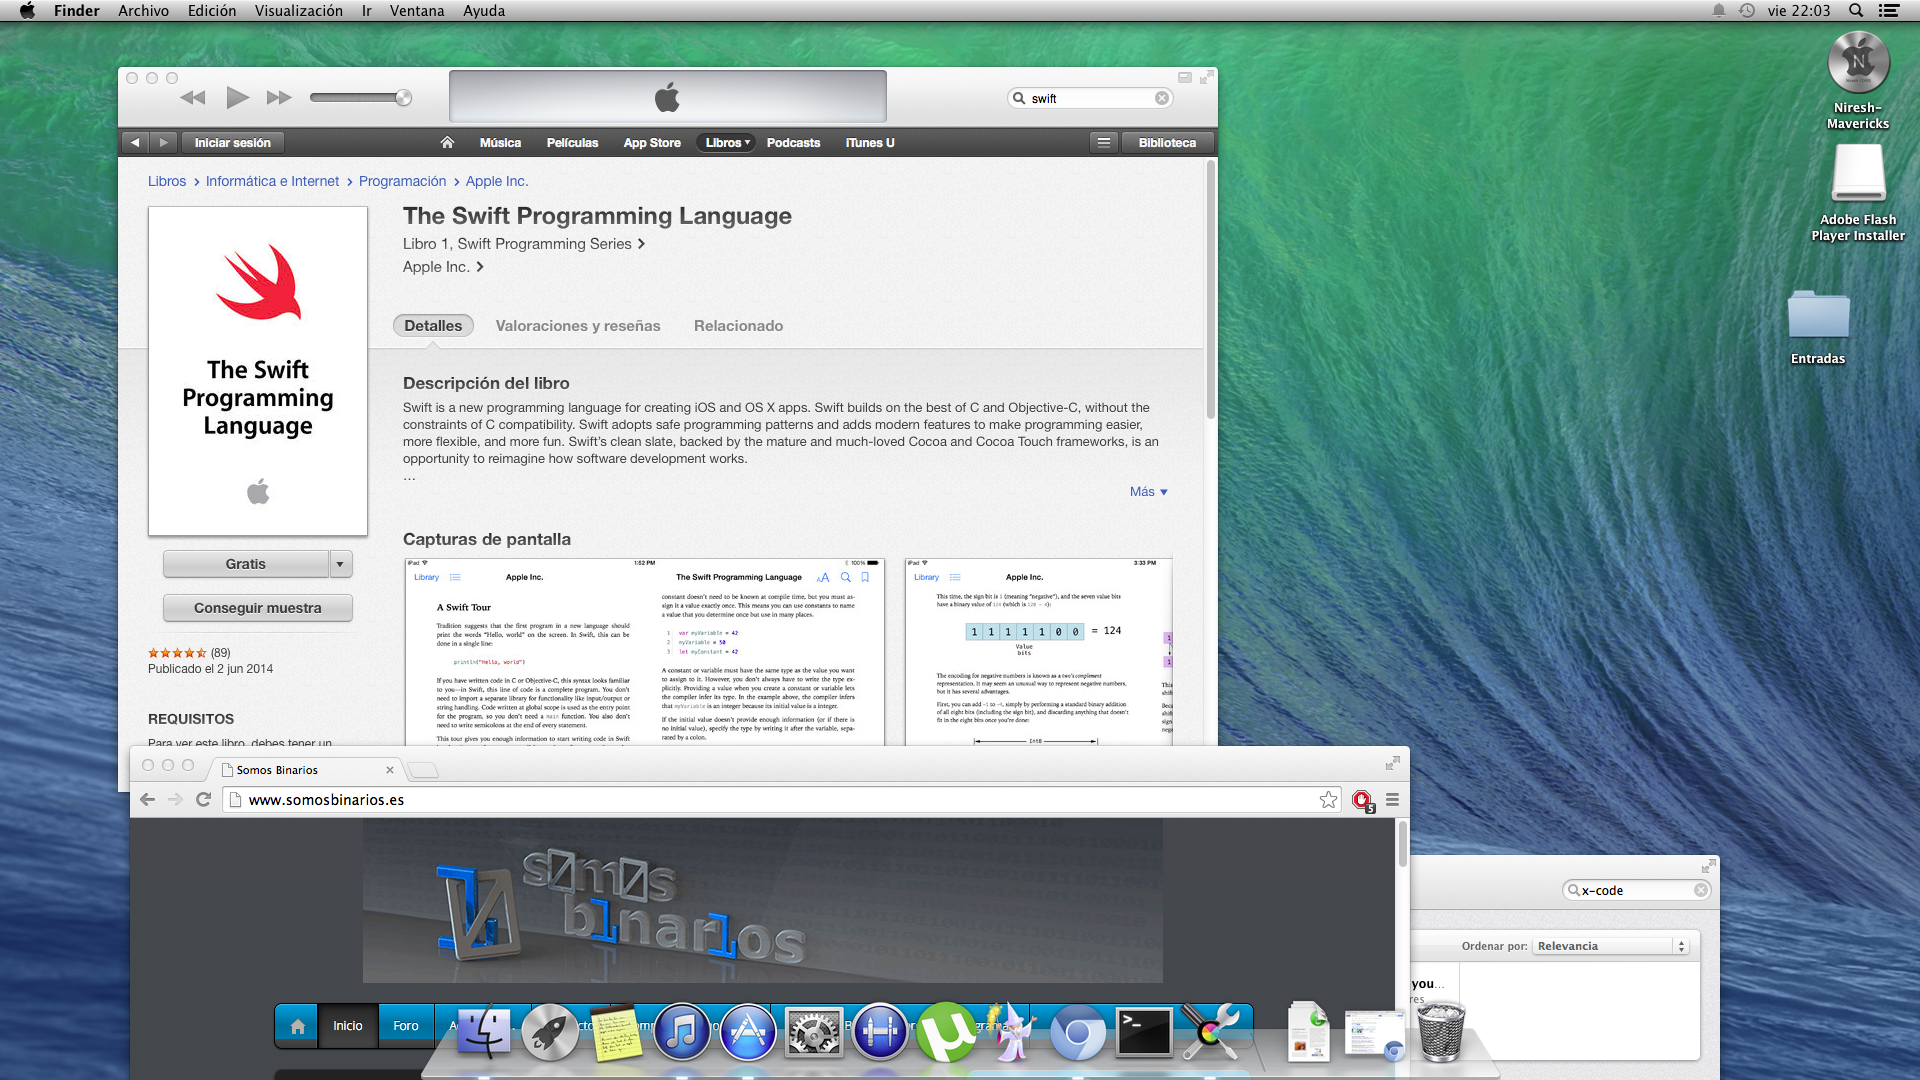Click the Conseguir muestra button
This screenshot has width=1920, height=1080.
tap(258, 608)
